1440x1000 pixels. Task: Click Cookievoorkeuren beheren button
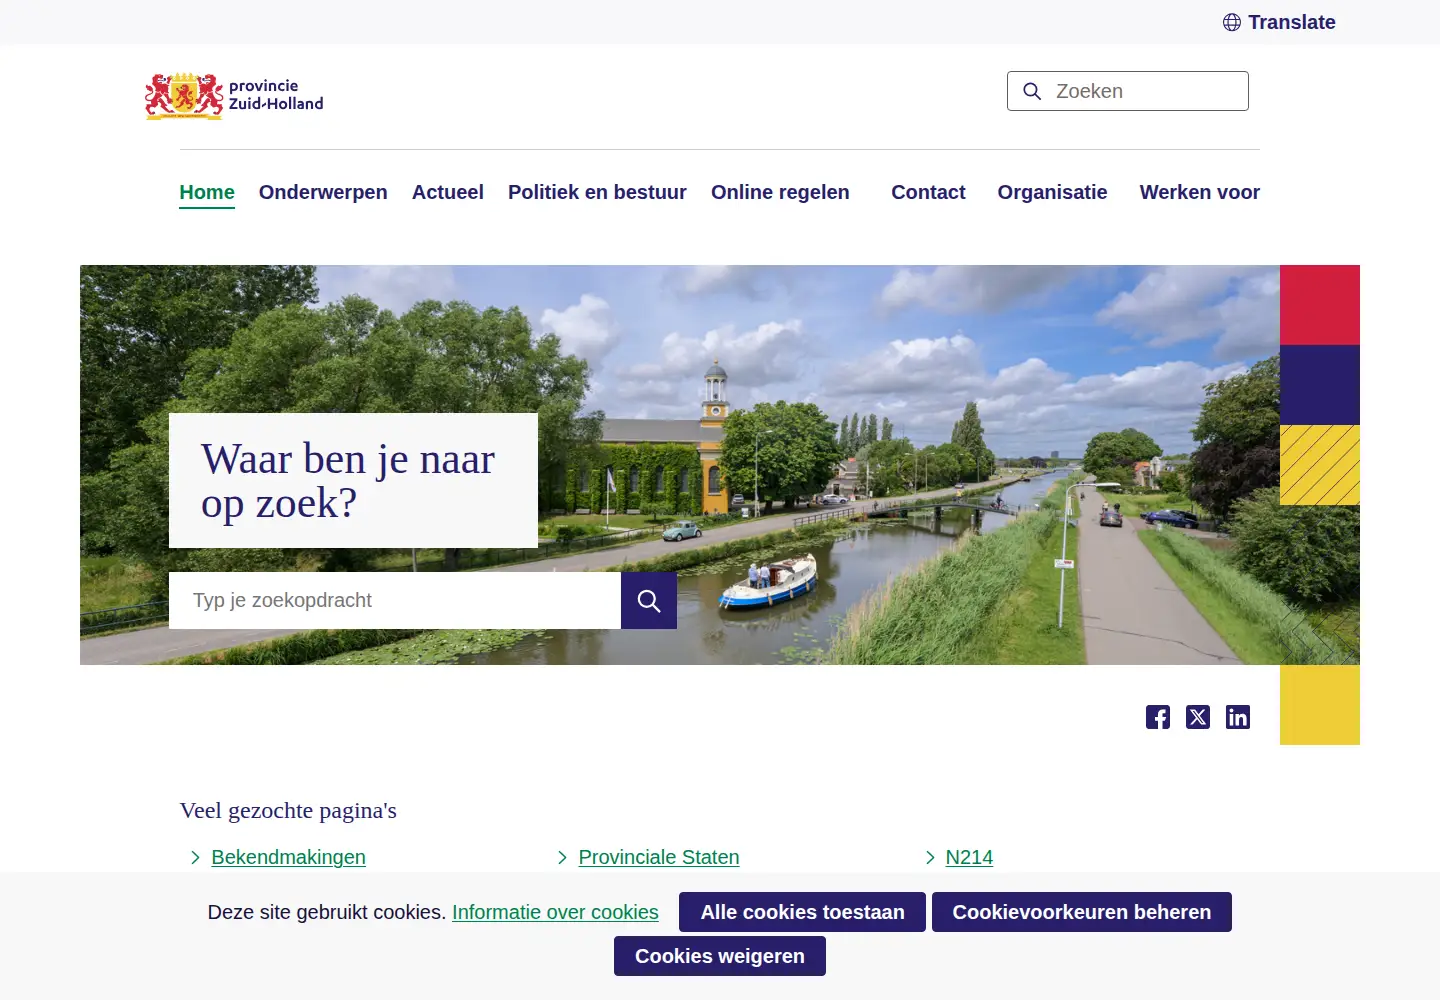(x=1082, y=912)
